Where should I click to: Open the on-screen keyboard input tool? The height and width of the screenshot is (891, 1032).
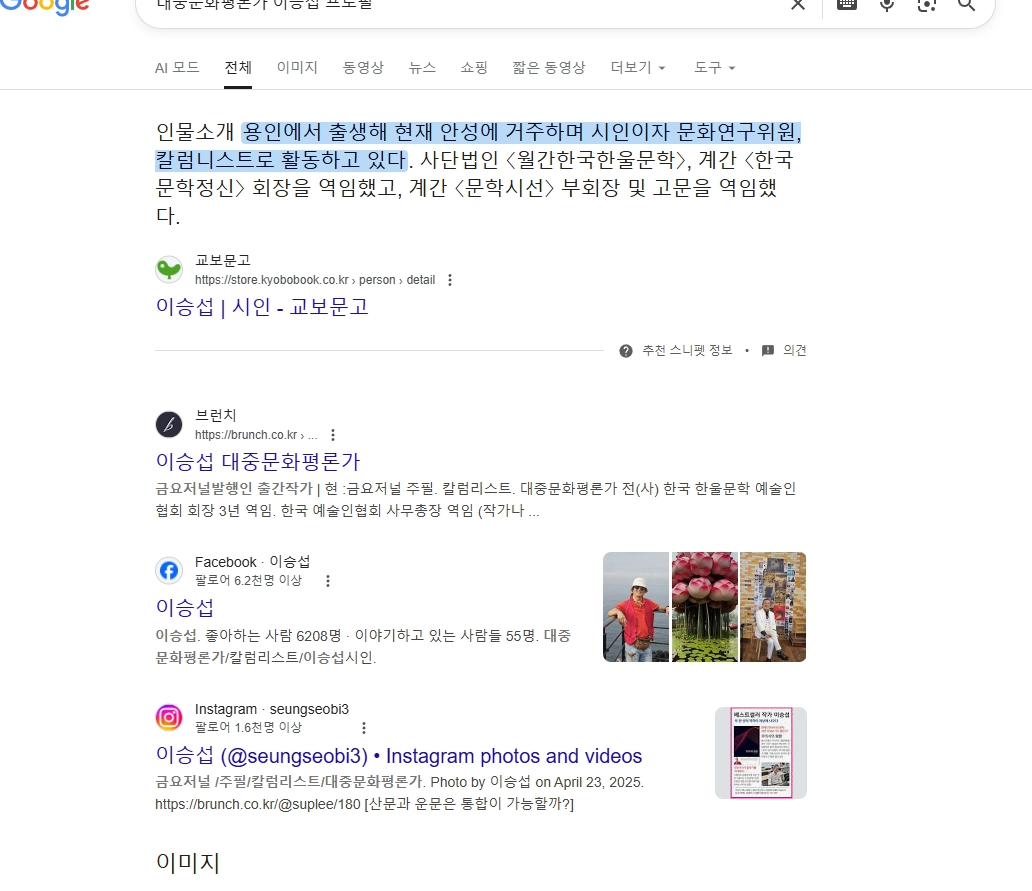[x=846, y=5]
